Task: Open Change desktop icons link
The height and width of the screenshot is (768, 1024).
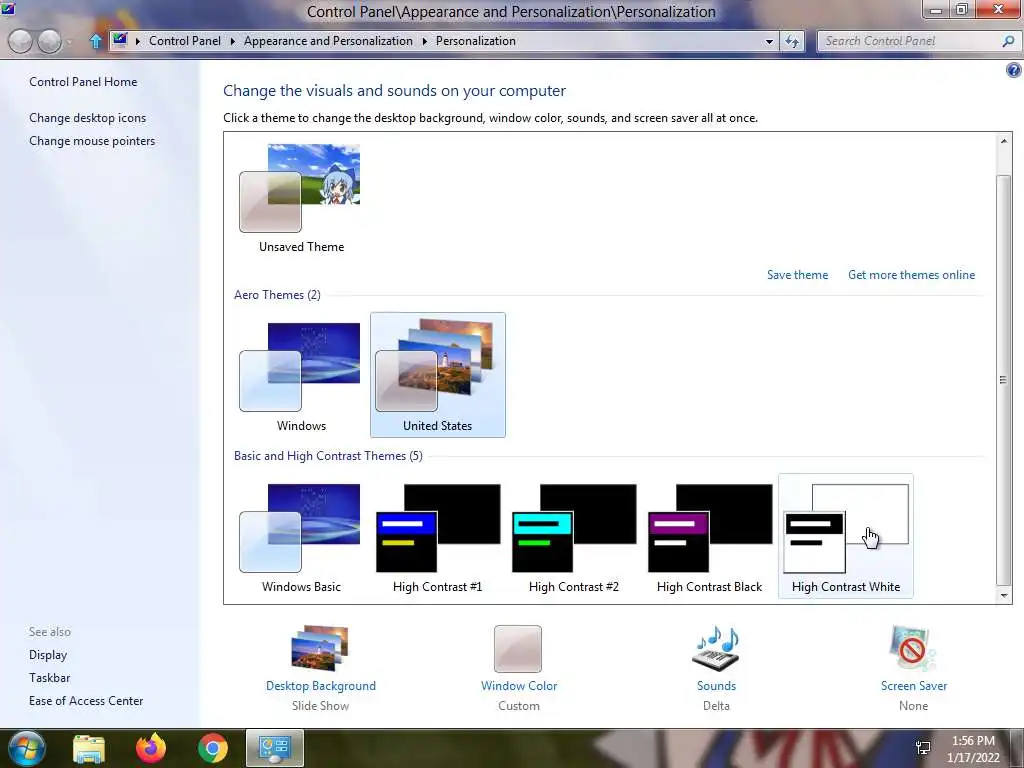Action: [x=88, y=118]
